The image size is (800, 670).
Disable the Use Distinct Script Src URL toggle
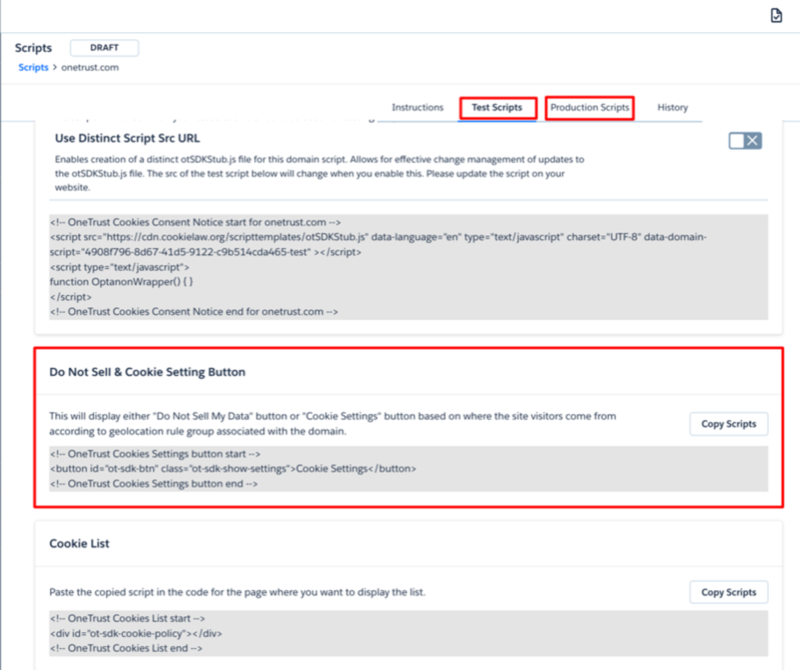pos(744,141)
